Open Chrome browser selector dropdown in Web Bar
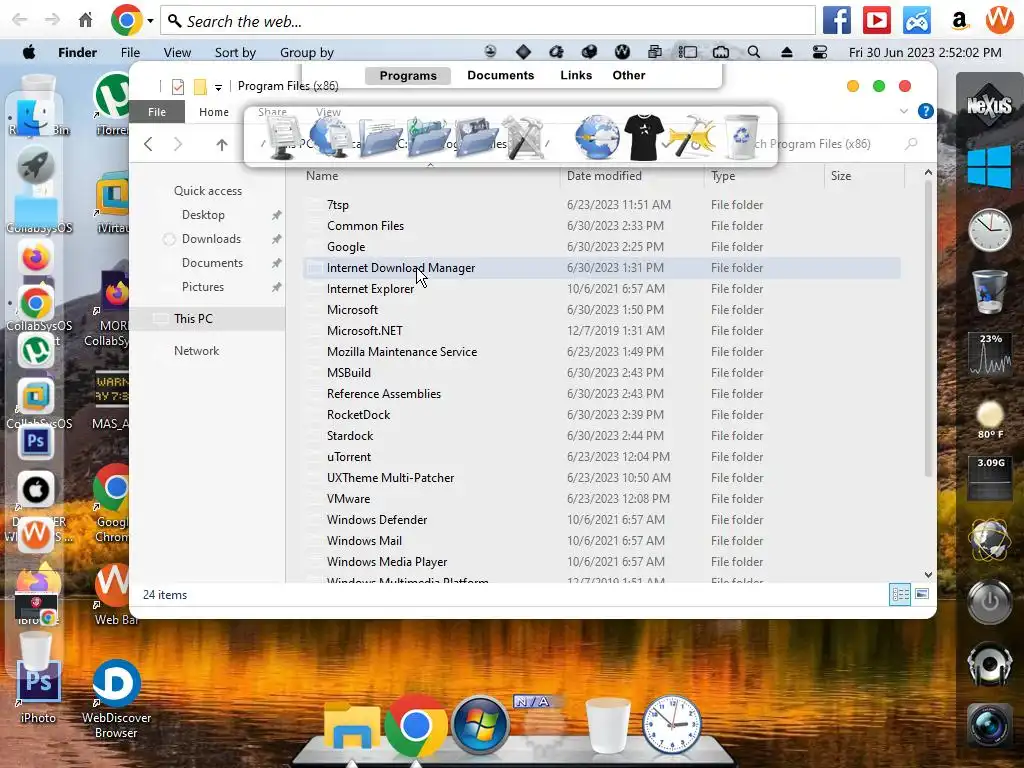 [150, 21]
